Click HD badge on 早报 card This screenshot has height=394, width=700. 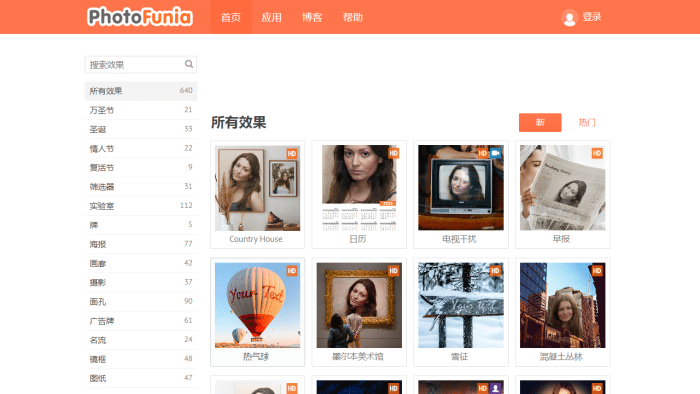tap(597, 153)
